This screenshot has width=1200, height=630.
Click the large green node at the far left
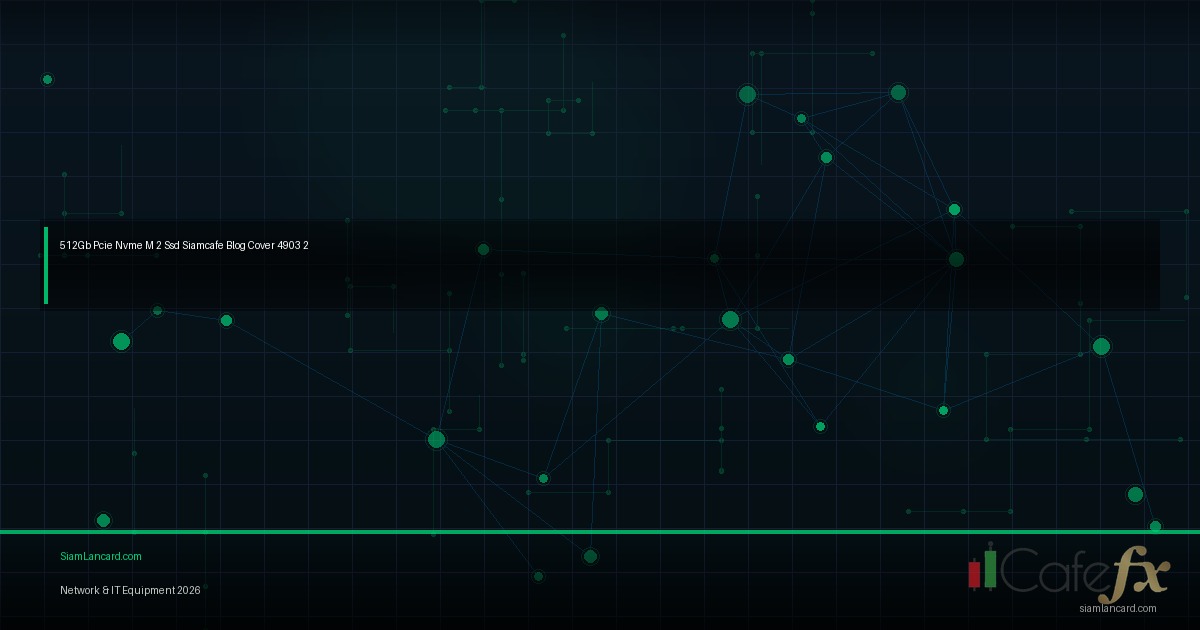121,342
